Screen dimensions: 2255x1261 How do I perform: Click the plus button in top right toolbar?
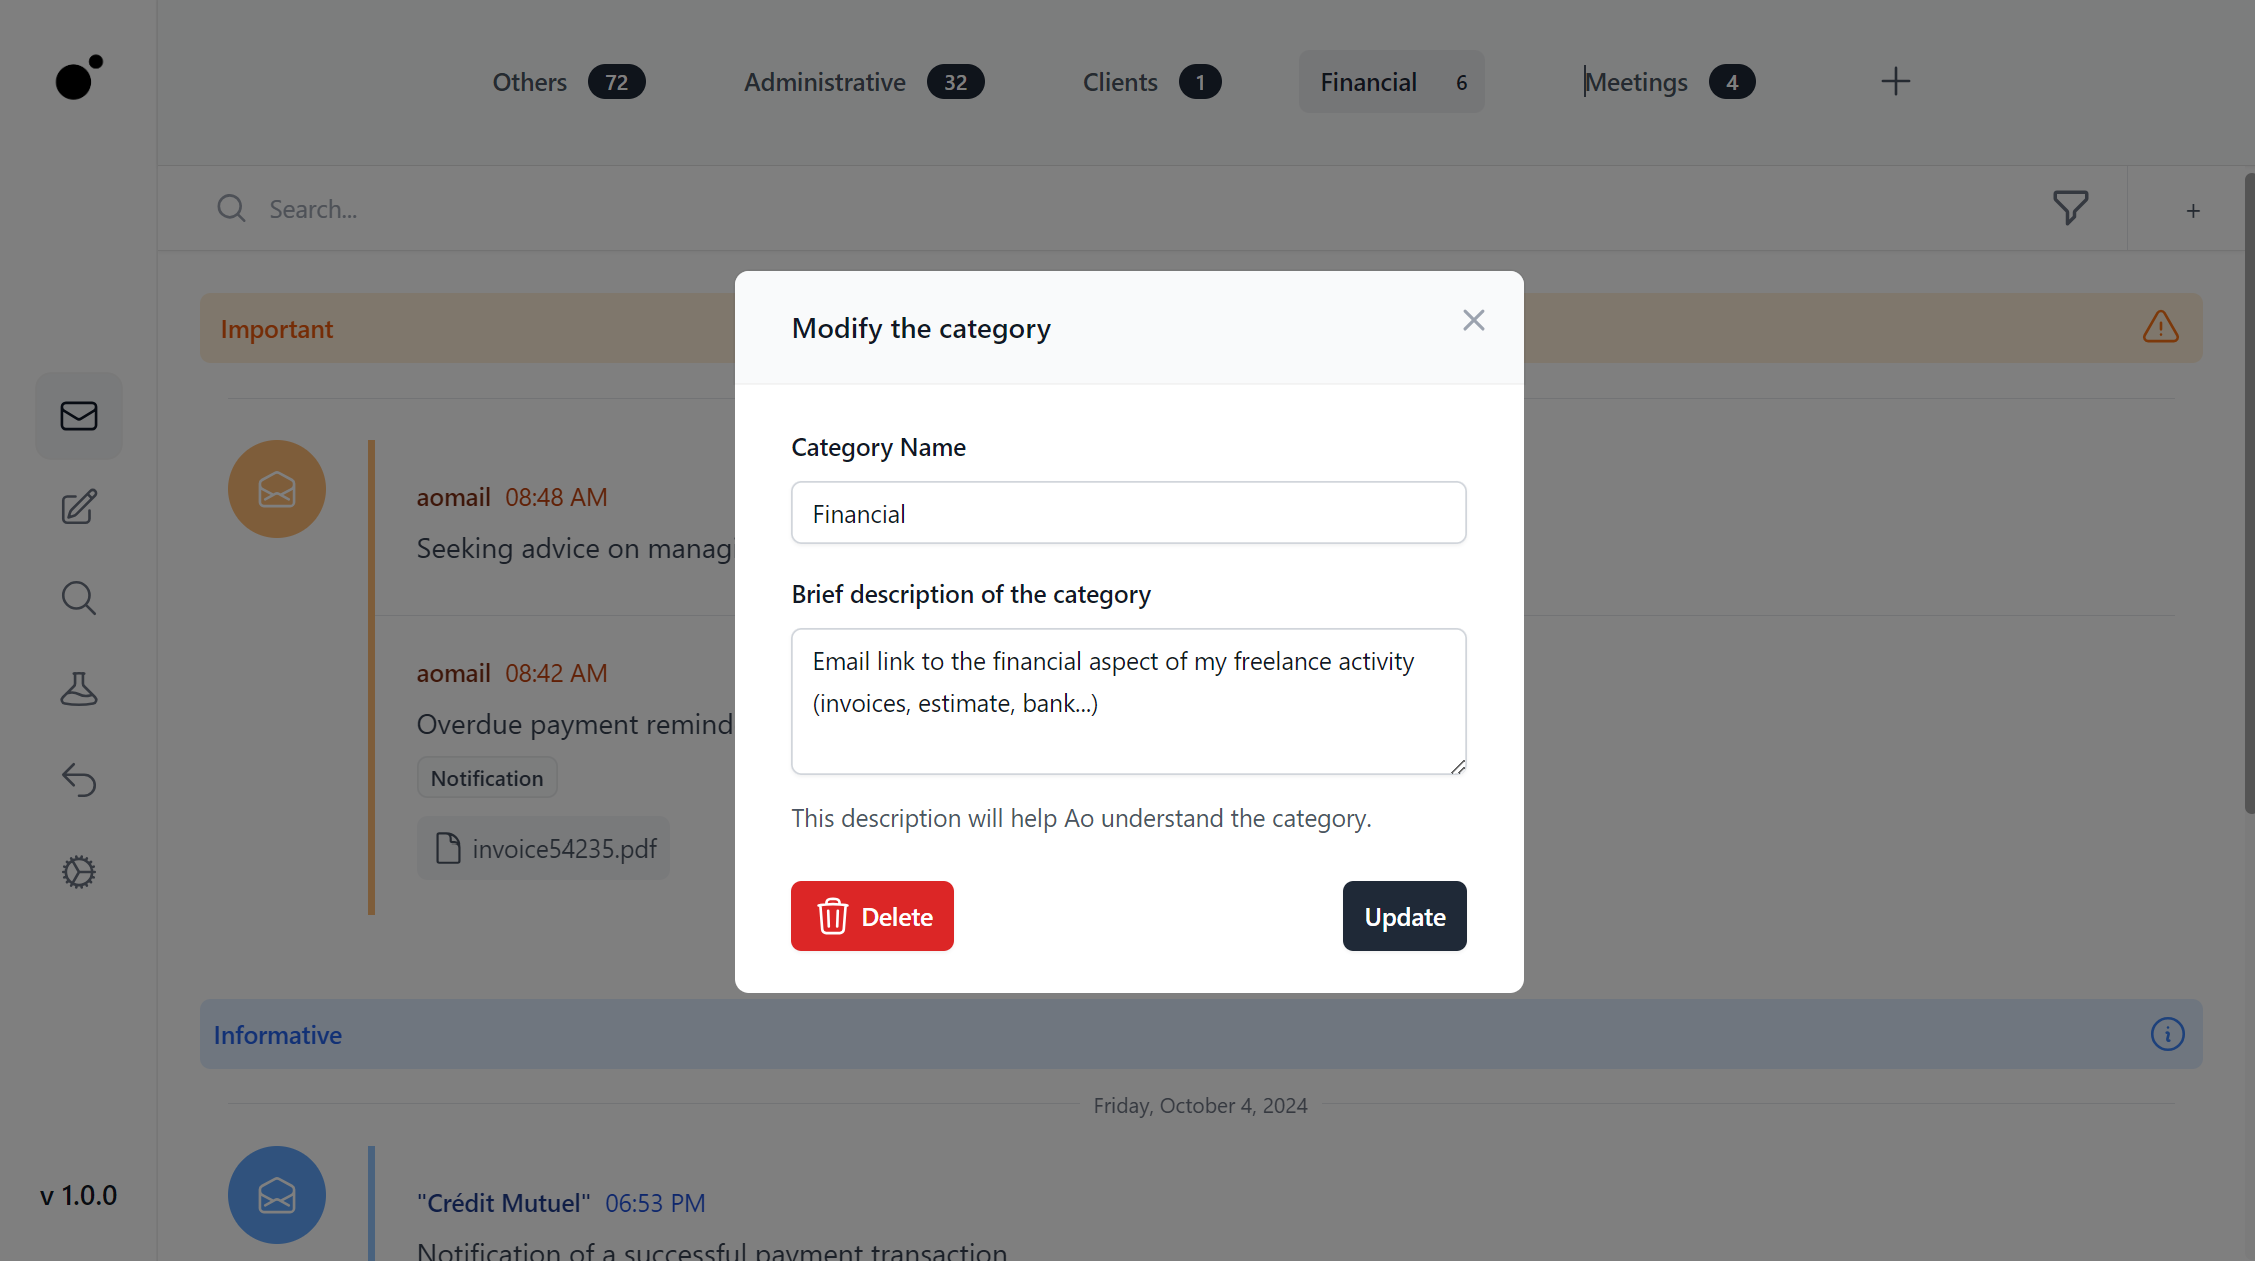pyautogui.click(x=1896, y=82)
